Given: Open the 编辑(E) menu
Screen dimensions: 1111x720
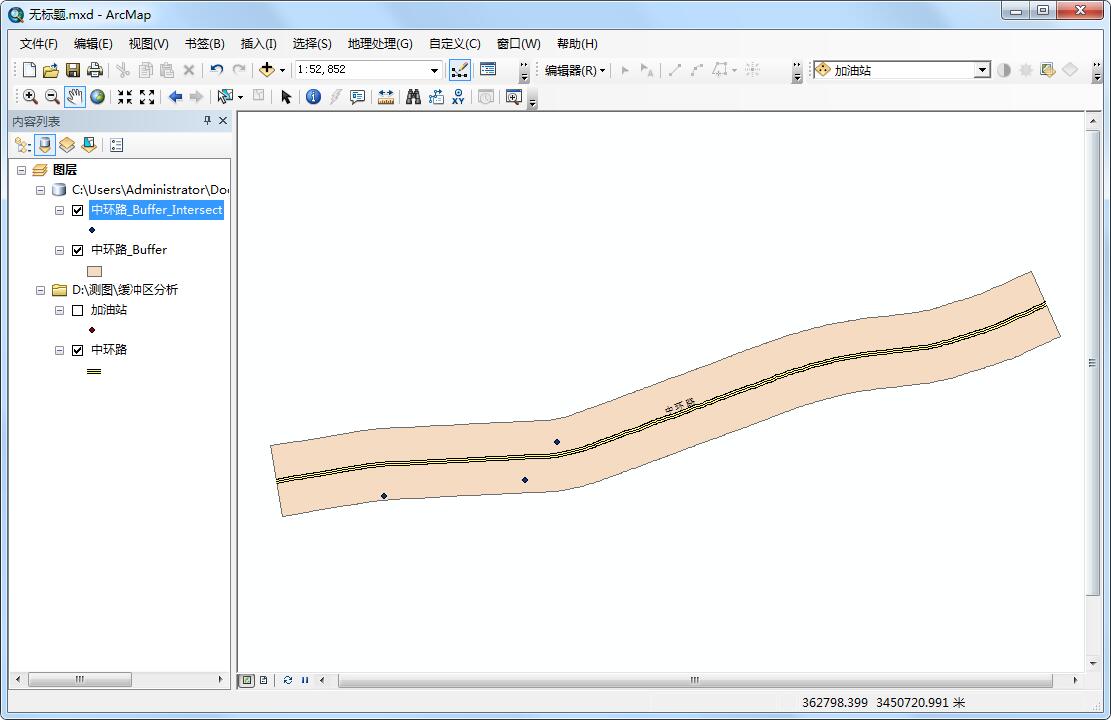Looking at the screenshot, I should 93,44.
